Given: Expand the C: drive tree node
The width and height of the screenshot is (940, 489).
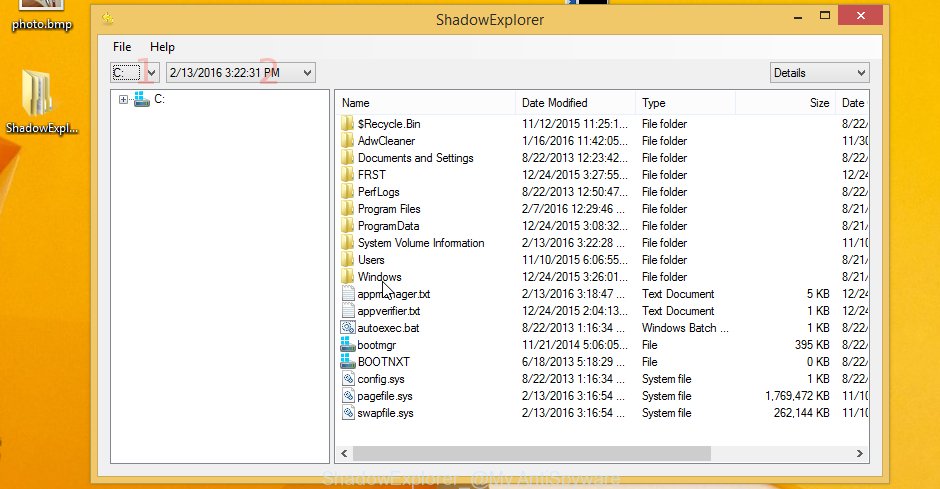Looking at the screenshot, I should pyautogui.click(x=123, y=99).
